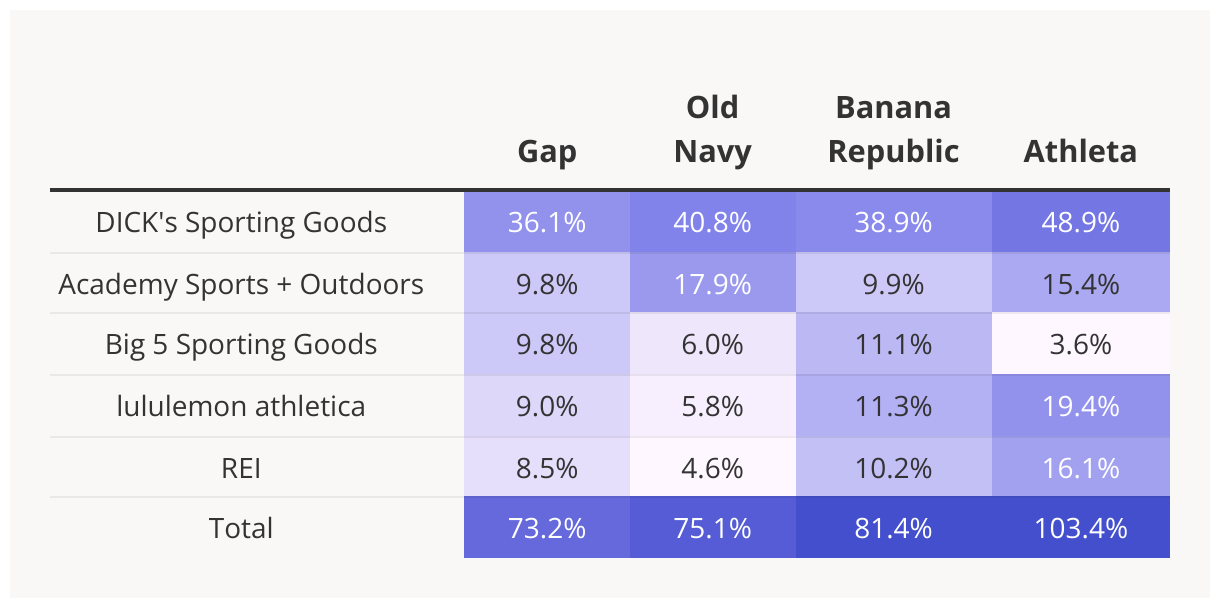Viewport: 1220px width, 608px height.
Task: Click the 4.6% REI Old Navy cell
Action: [713, 467]
